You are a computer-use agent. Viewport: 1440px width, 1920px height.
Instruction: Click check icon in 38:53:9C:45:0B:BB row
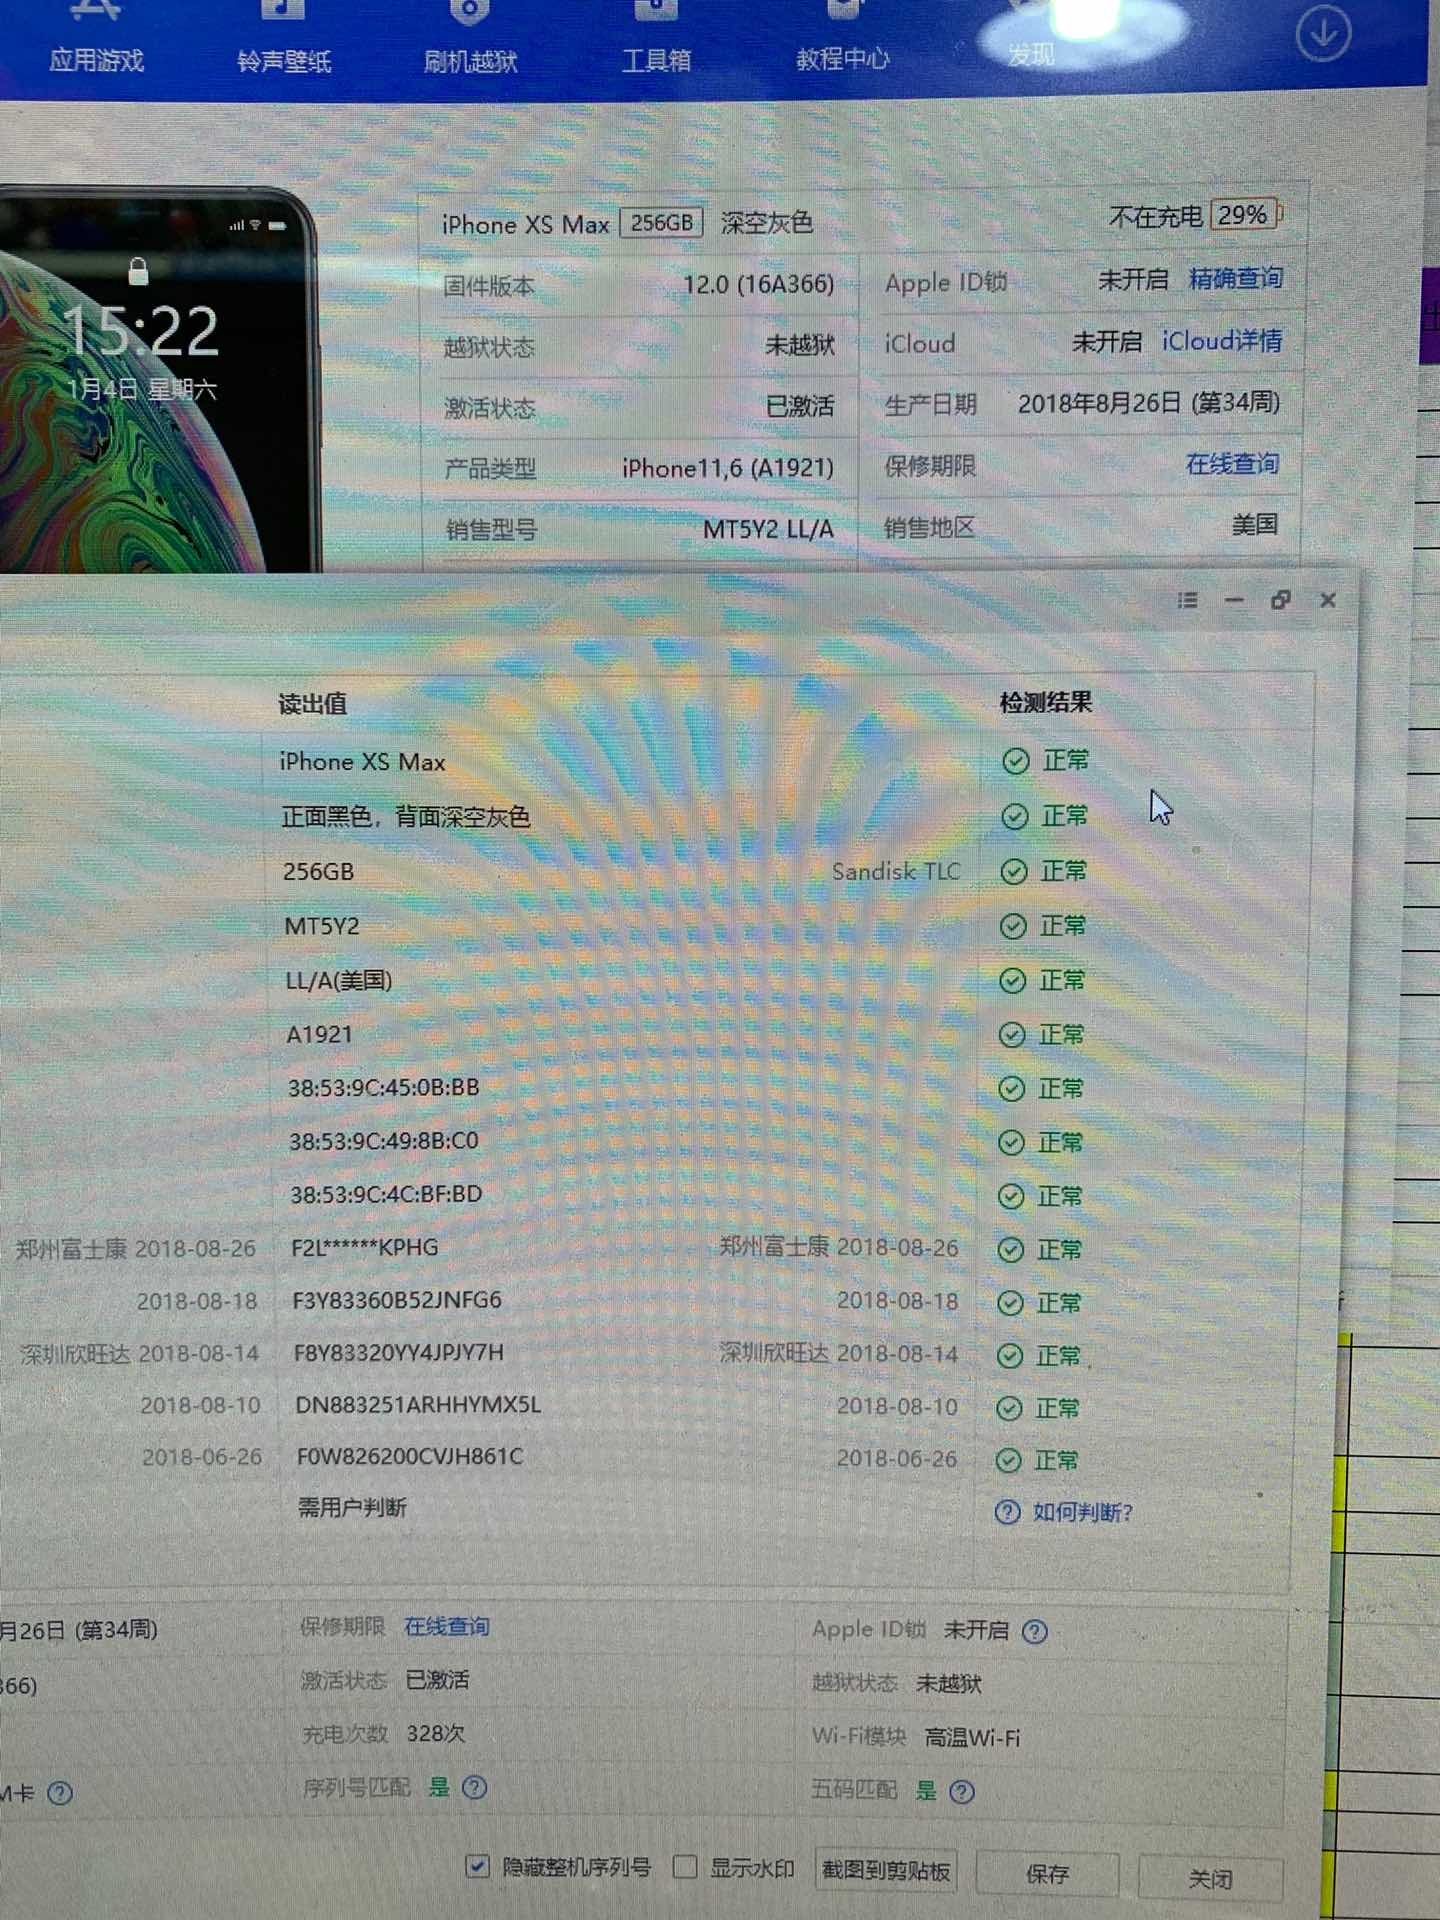coord(1012,1088)
